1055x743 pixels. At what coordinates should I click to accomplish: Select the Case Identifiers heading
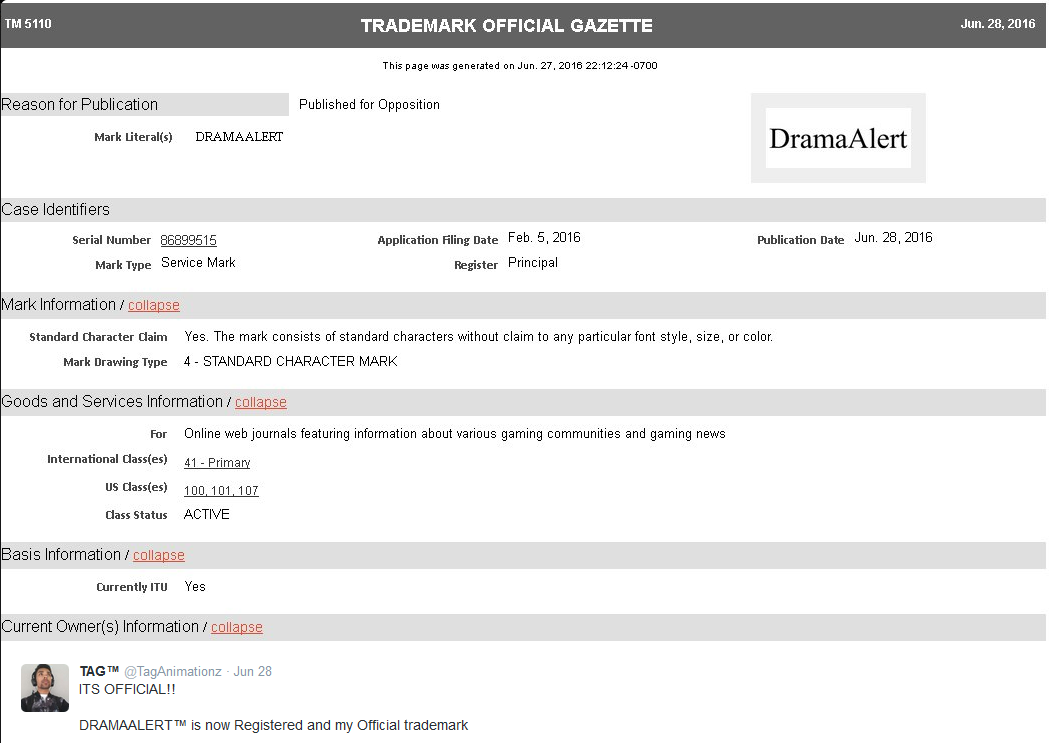[x=55, y=209]
